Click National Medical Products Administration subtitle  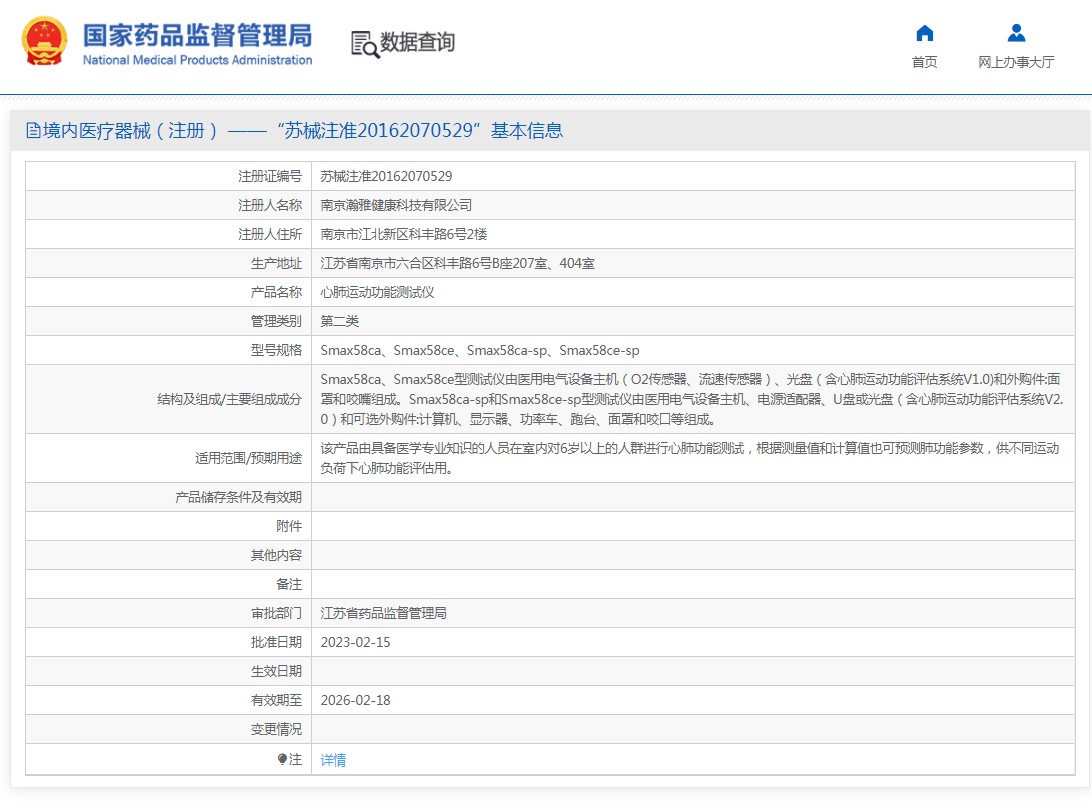coord(198,60)
